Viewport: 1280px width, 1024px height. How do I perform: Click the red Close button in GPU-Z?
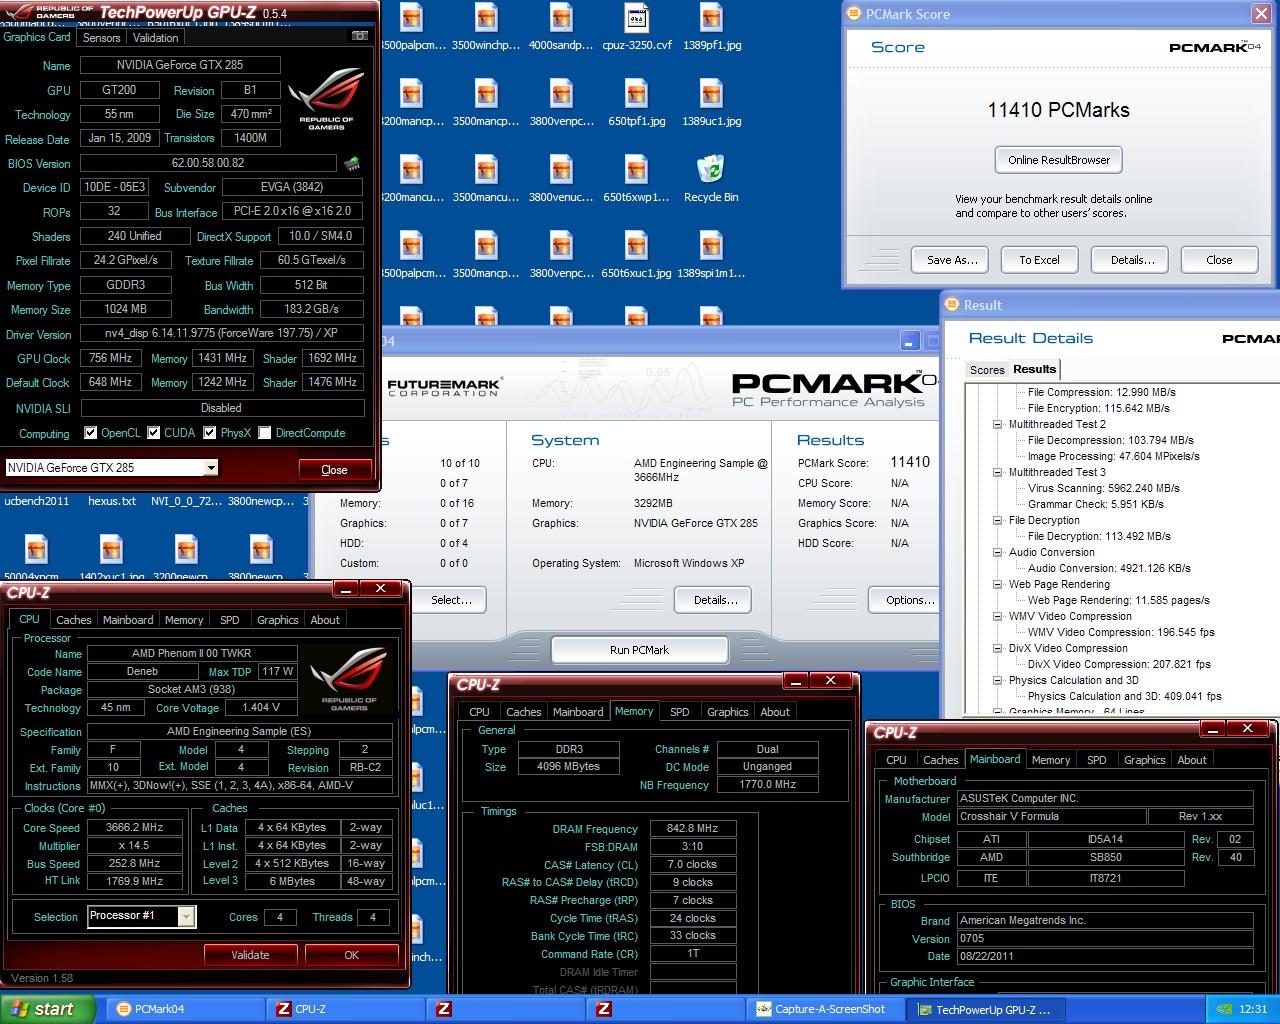tap(334, 470)
